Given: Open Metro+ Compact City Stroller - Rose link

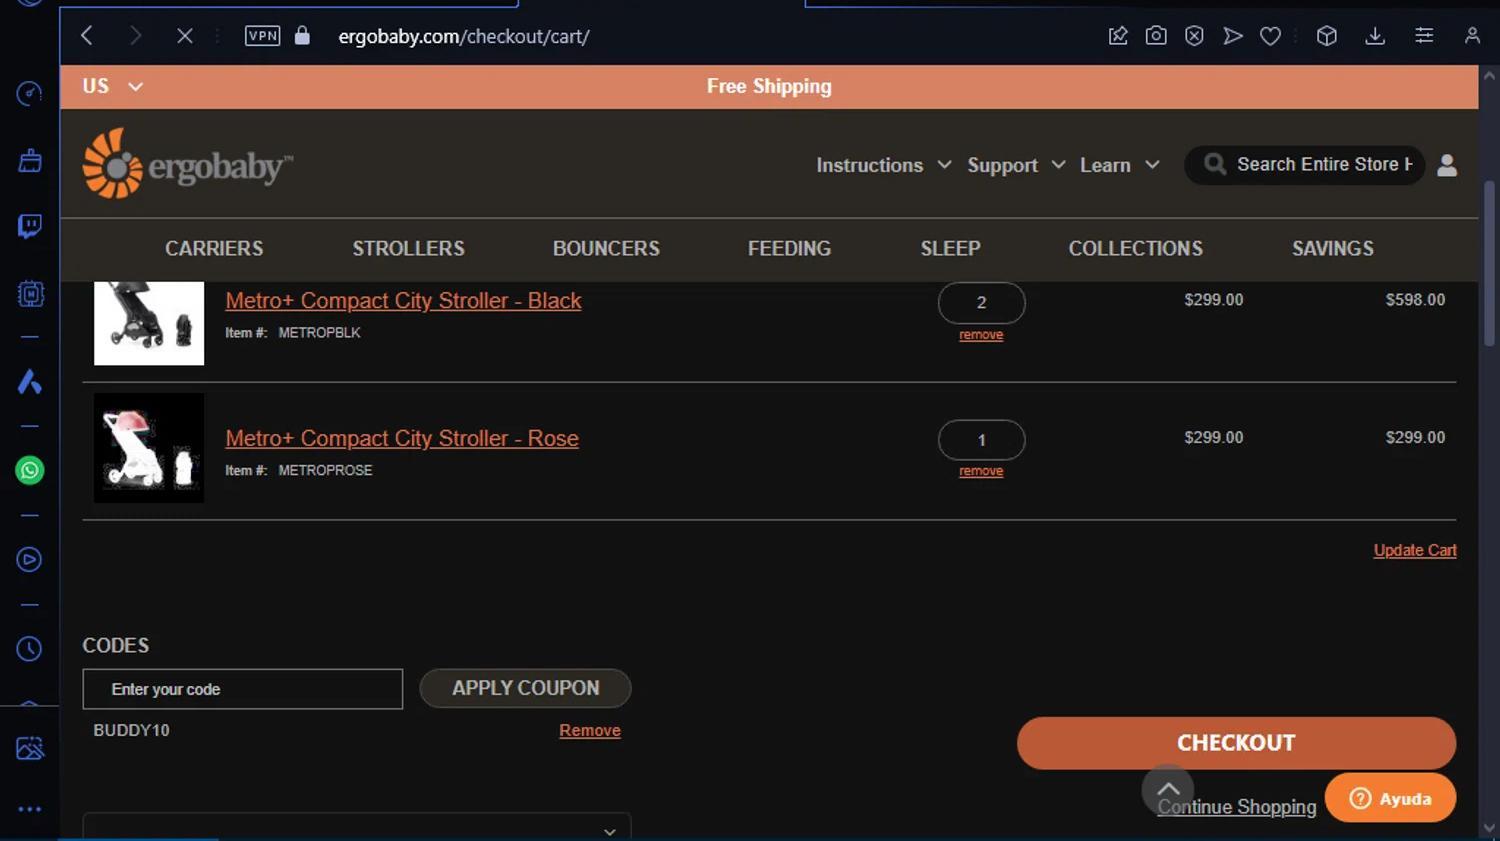Looking at the screenshot, I should coord(402,438).
